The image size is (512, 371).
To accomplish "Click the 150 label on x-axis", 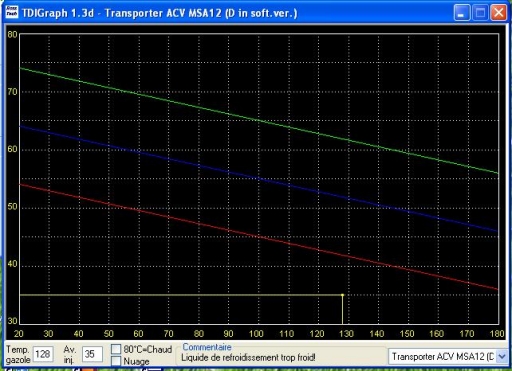I will [407, 333].
